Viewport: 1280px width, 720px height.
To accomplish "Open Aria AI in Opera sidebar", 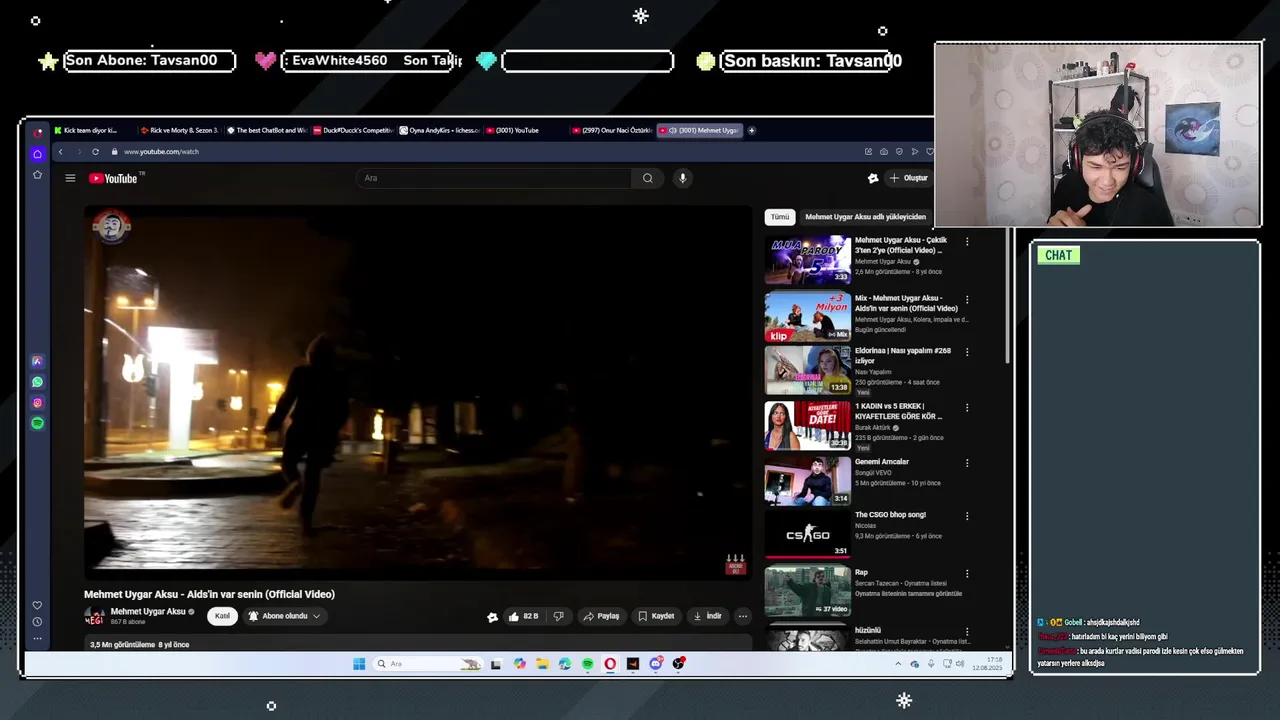I will click(37, 361).
